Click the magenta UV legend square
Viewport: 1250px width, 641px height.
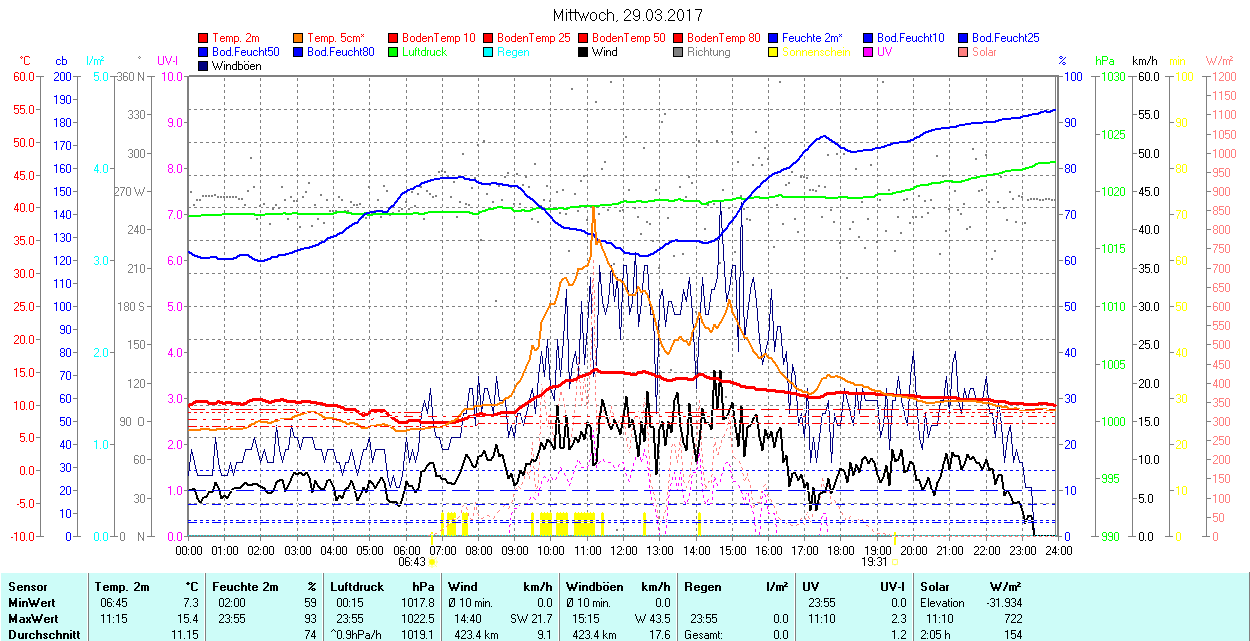tap(869, 52)
